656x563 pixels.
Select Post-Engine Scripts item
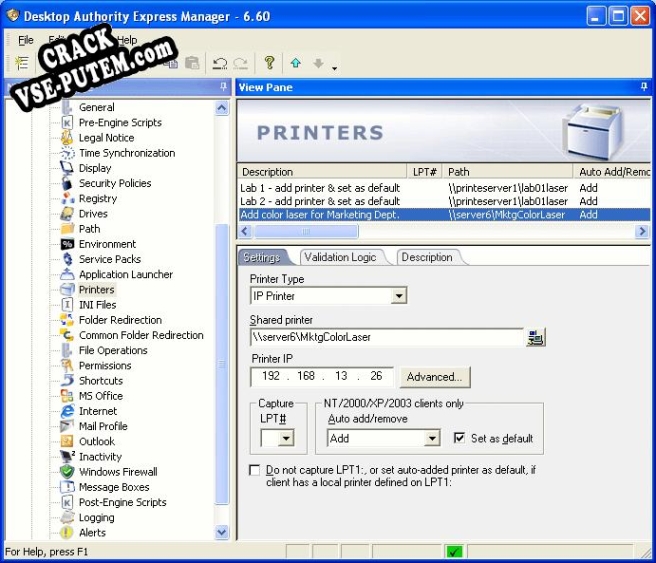(123, 502)
